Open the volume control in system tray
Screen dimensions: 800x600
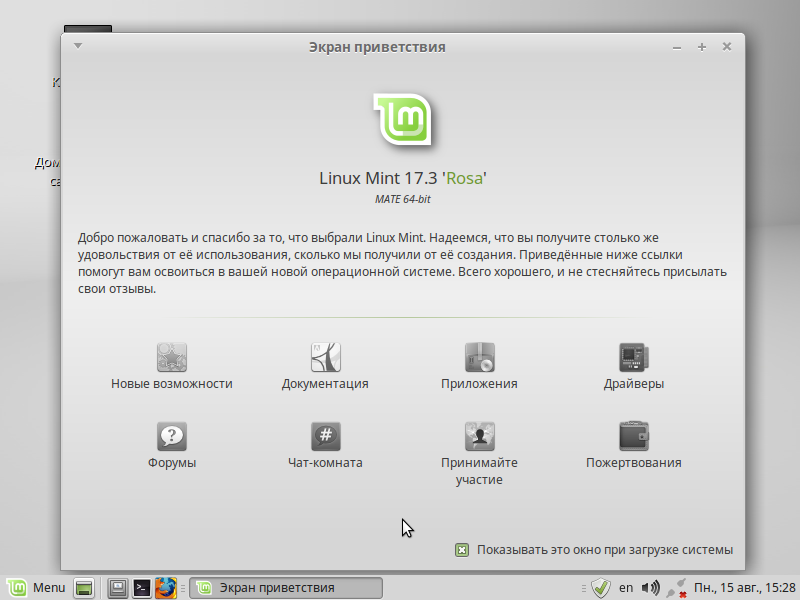tap(651, 587)
